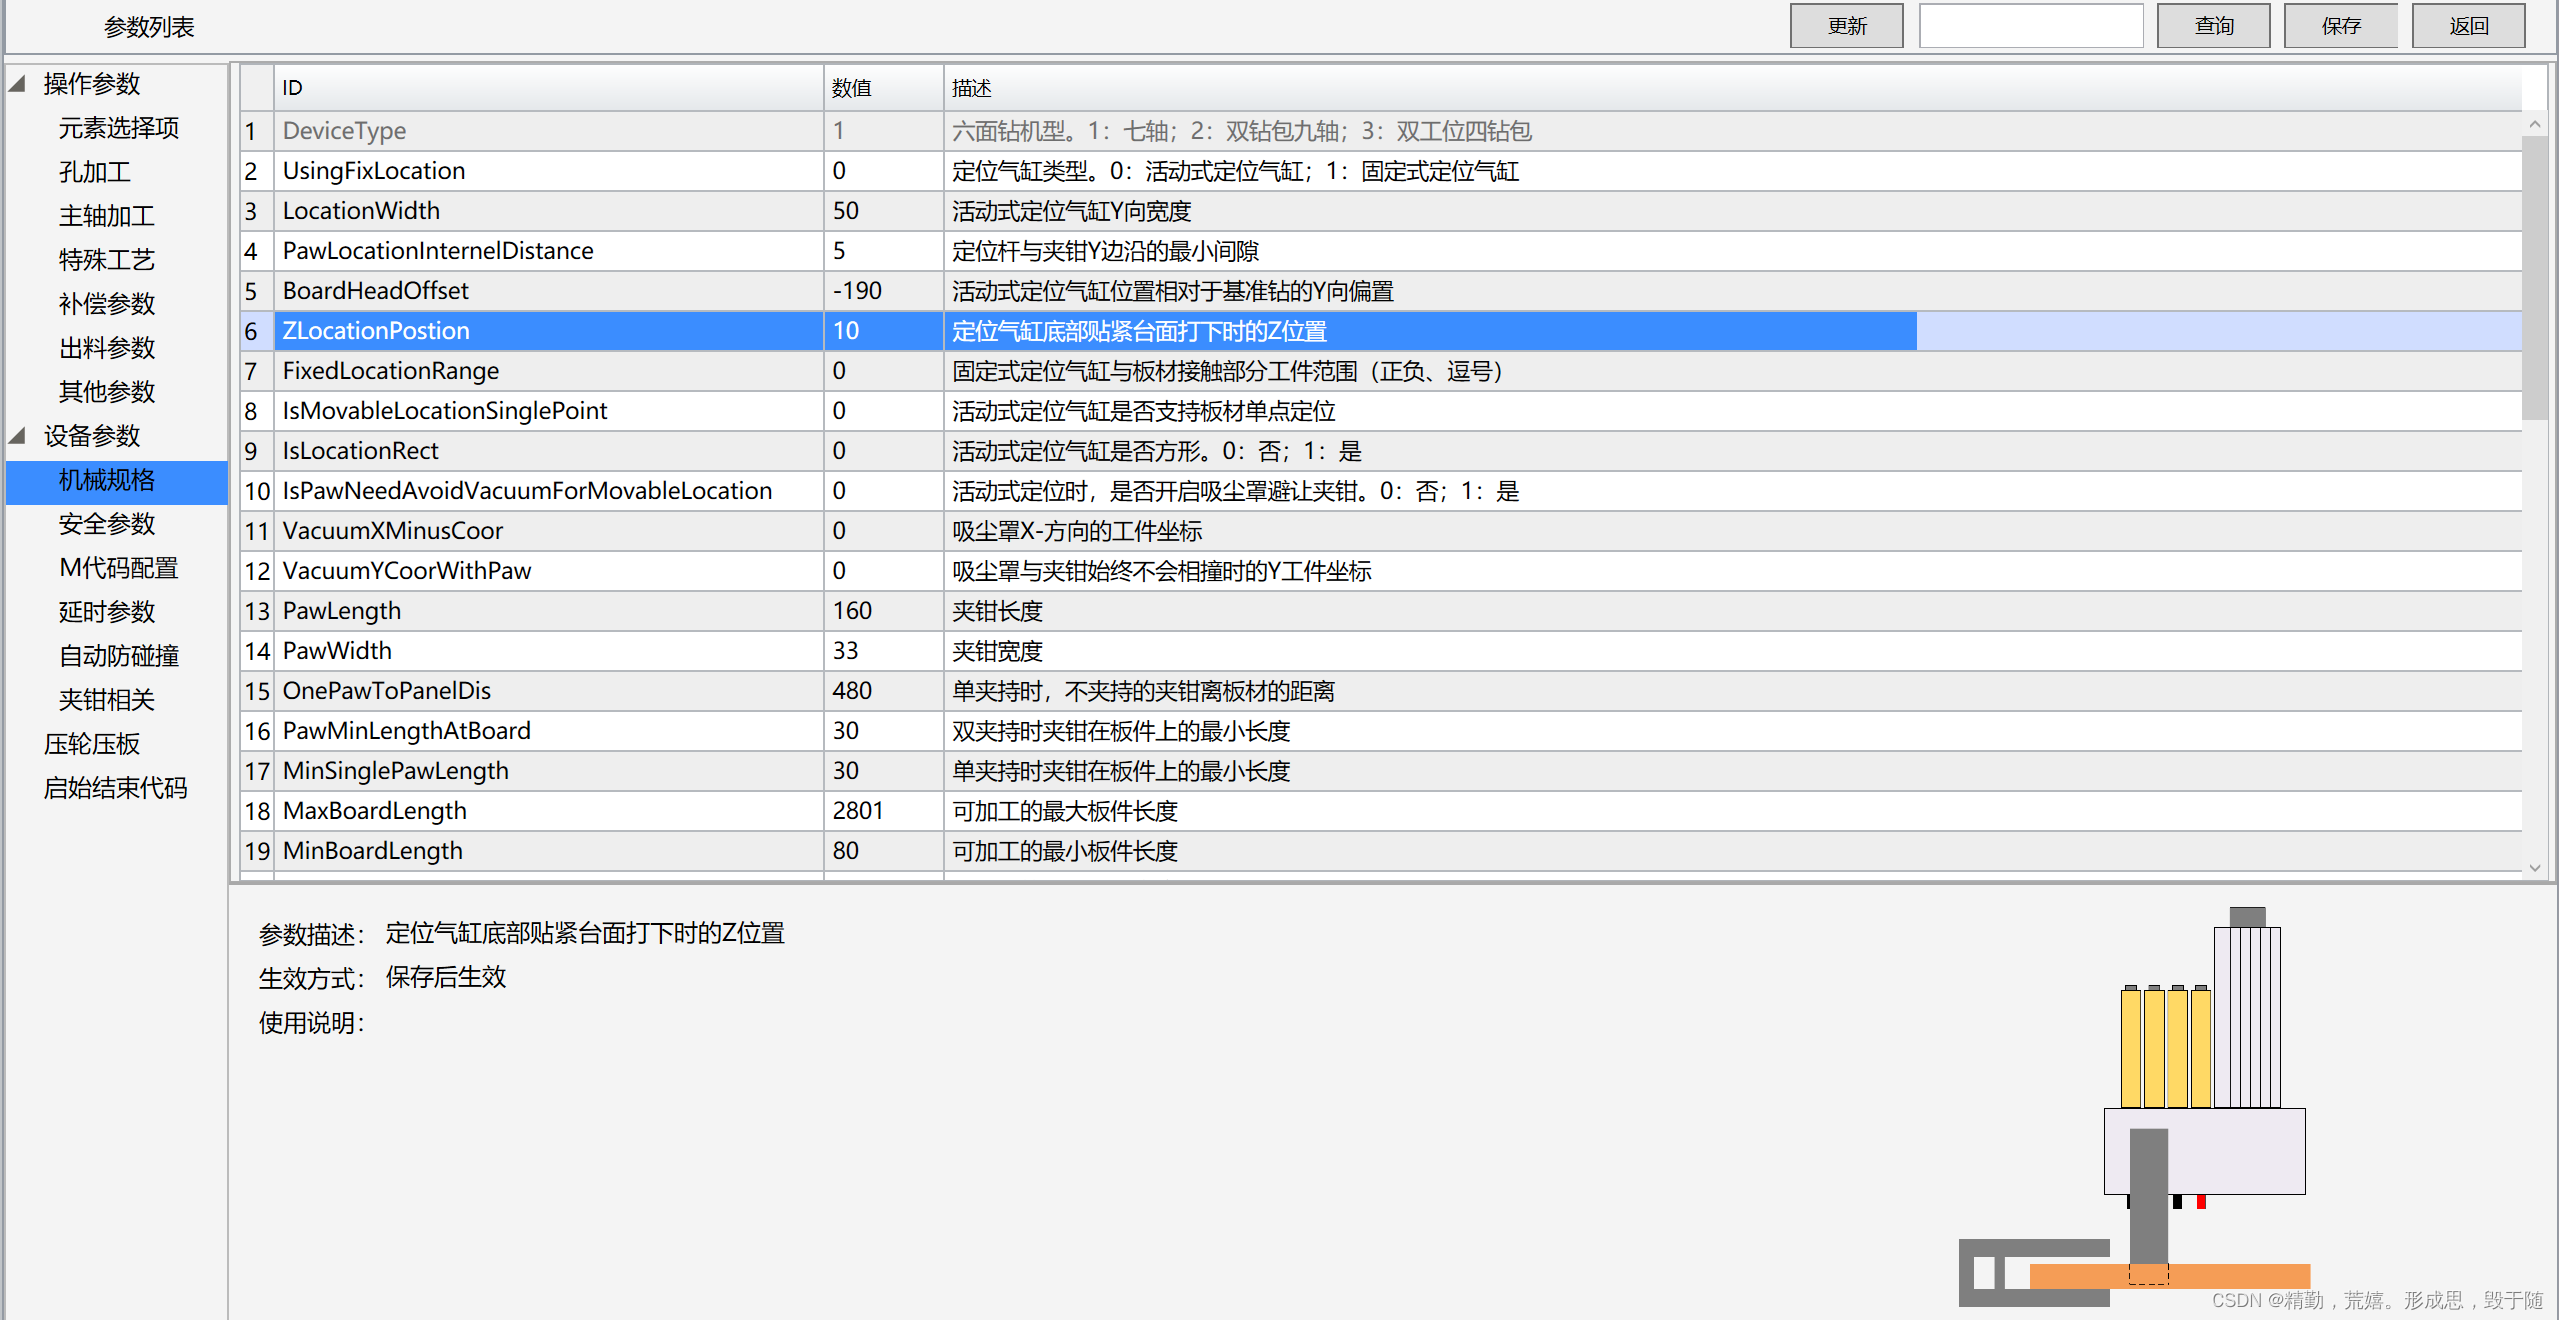Select the UsingFixLocation parameter cell

point(548,171)
